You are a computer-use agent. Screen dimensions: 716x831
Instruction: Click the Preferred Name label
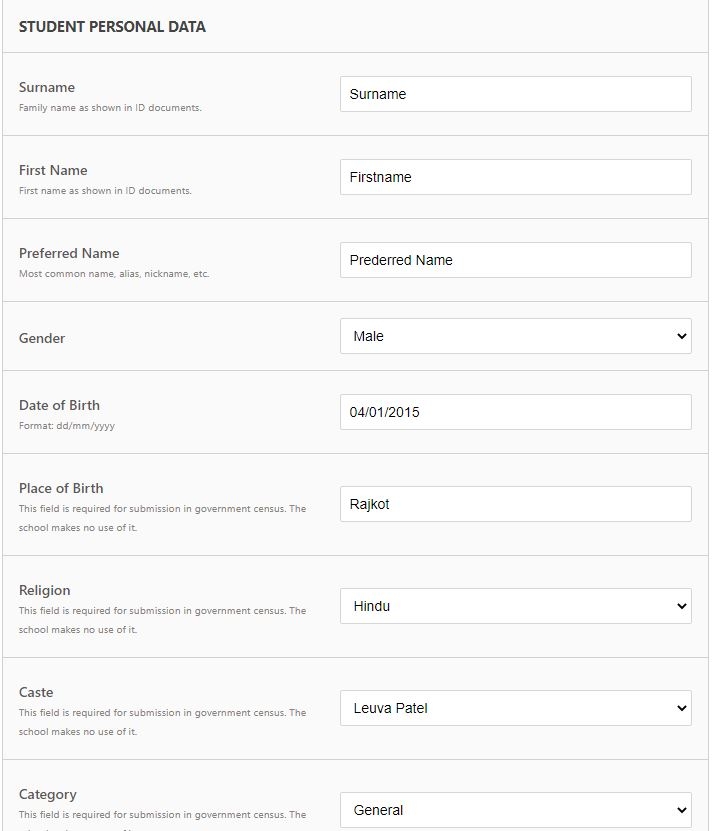(69, 253)
